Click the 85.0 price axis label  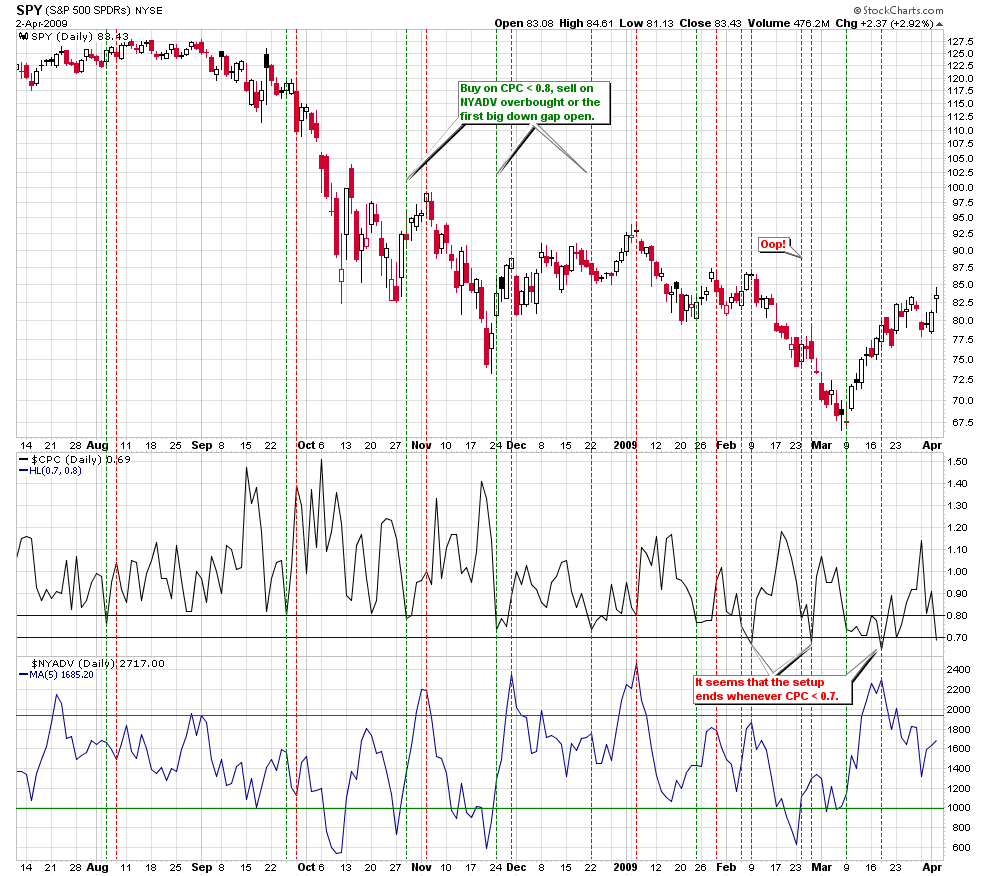[x=963, y=285]
